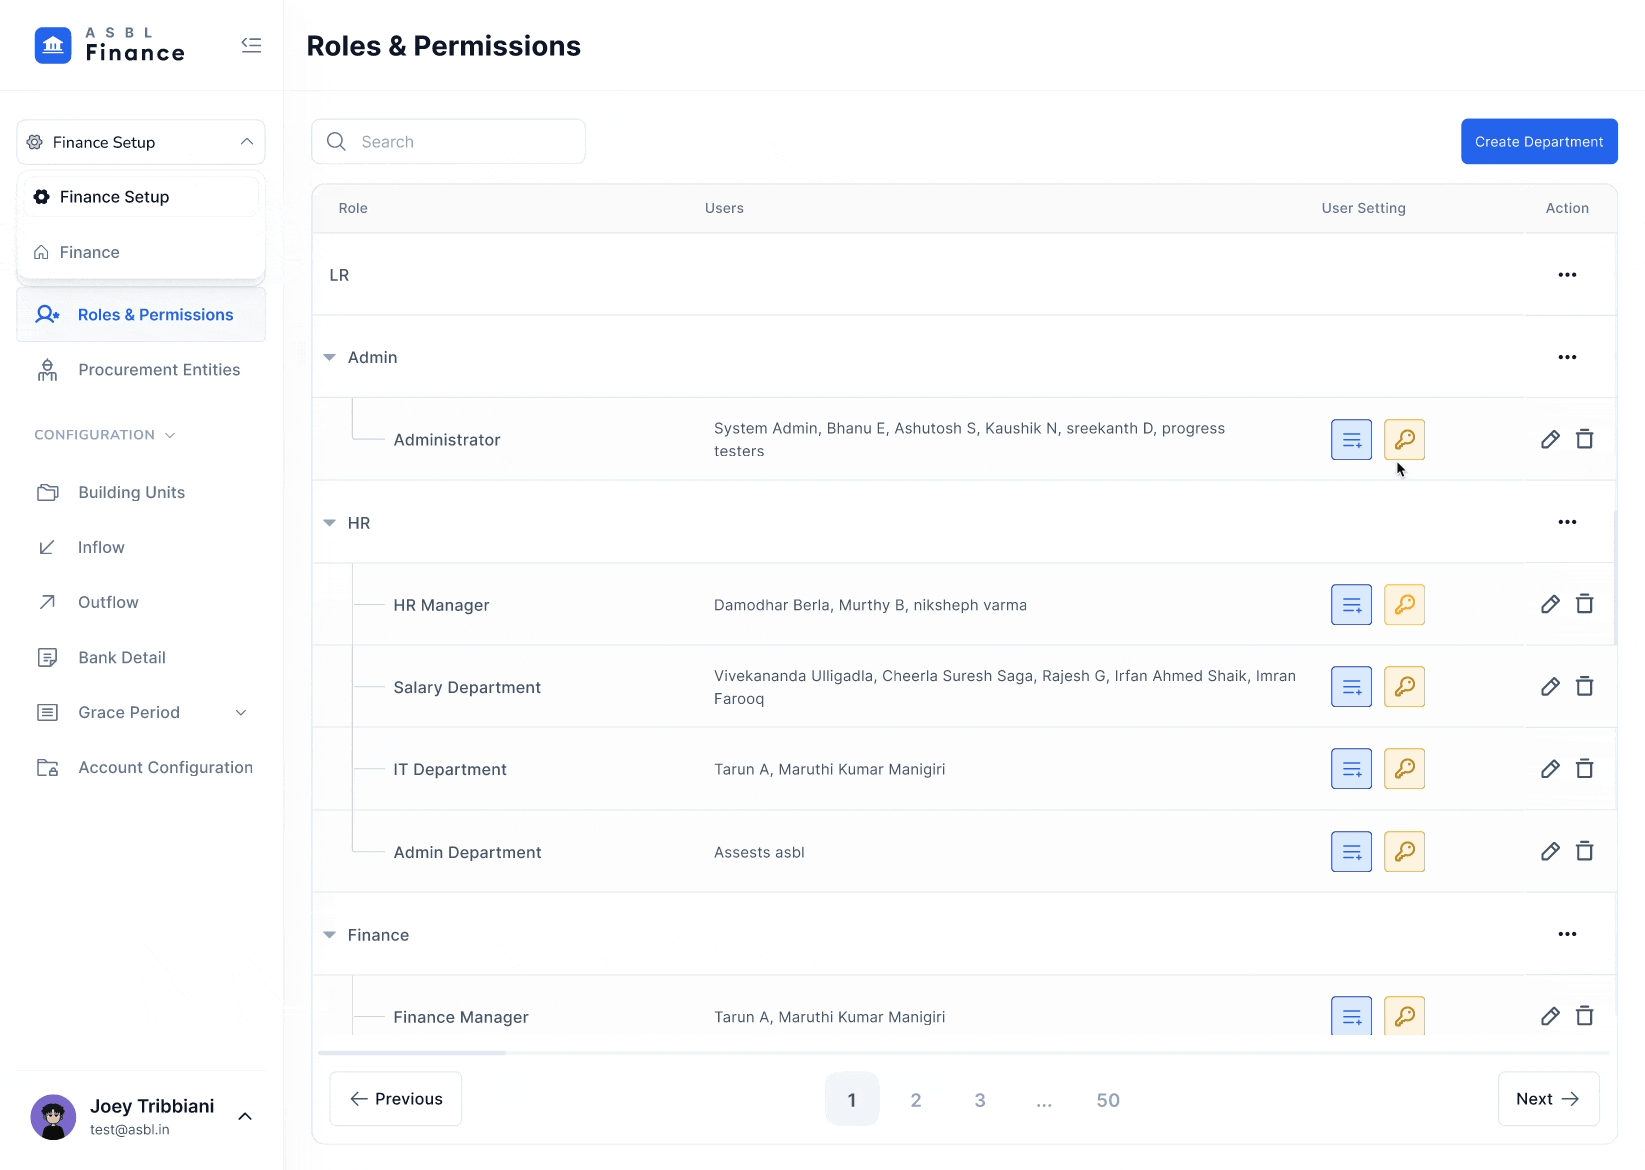Open the list settings for Admin Department
The height and width of the screenshot is (1170, 1645).
(1351, 851)
